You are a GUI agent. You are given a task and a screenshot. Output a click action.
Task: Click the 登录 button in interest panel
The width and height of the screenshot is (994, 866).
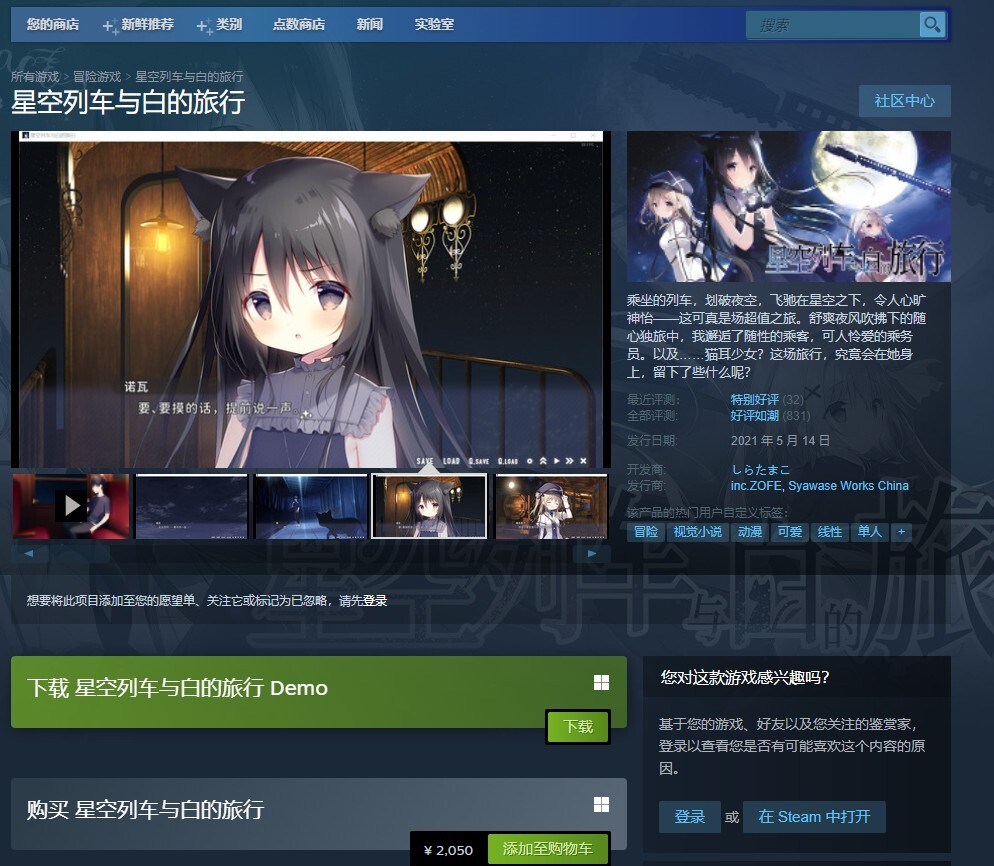tap(690, 817)
